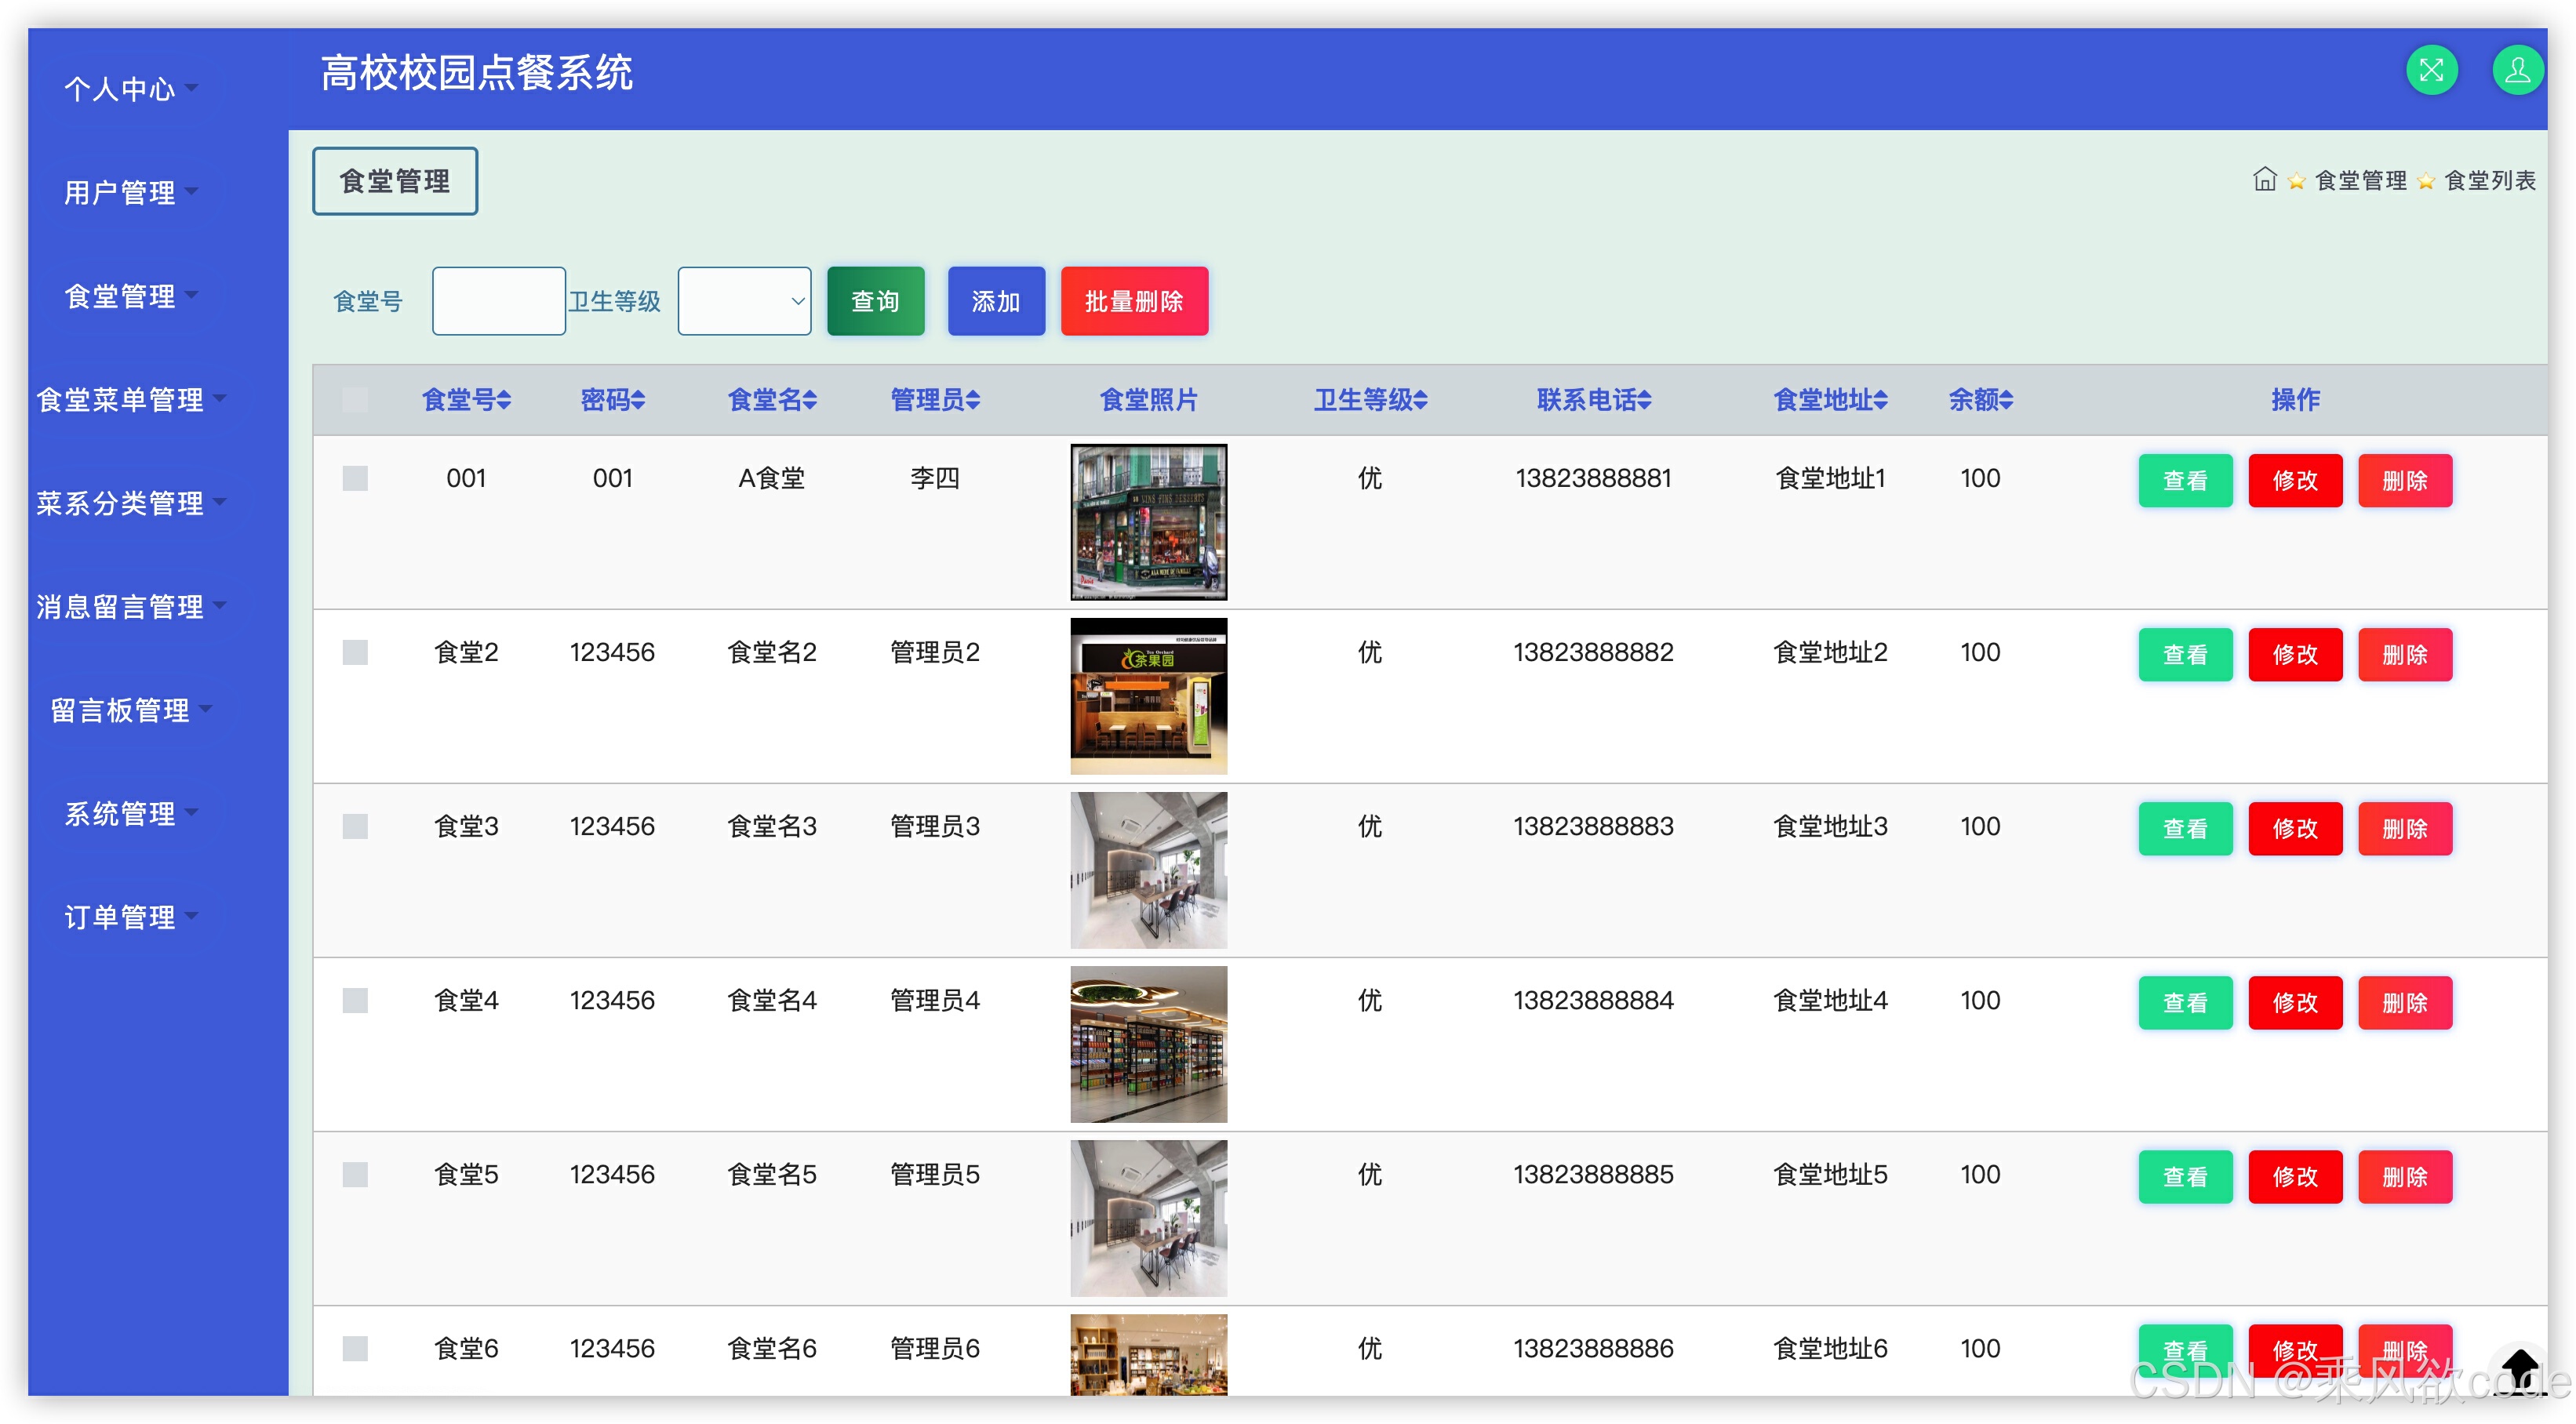2576x1424 pixels.
Task: Sort by 余额 column sort icon
Action: pyautogui.click(x=2005, y=400)
